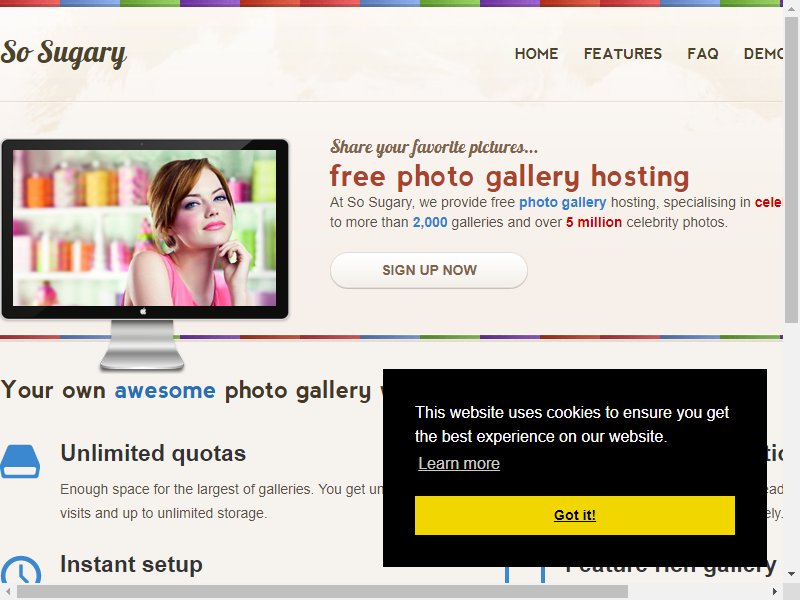Image resolution: width=800 pixels, height=600 pixels.
Task: Click the '2,000' blue text
Action: tap(430, 222)
